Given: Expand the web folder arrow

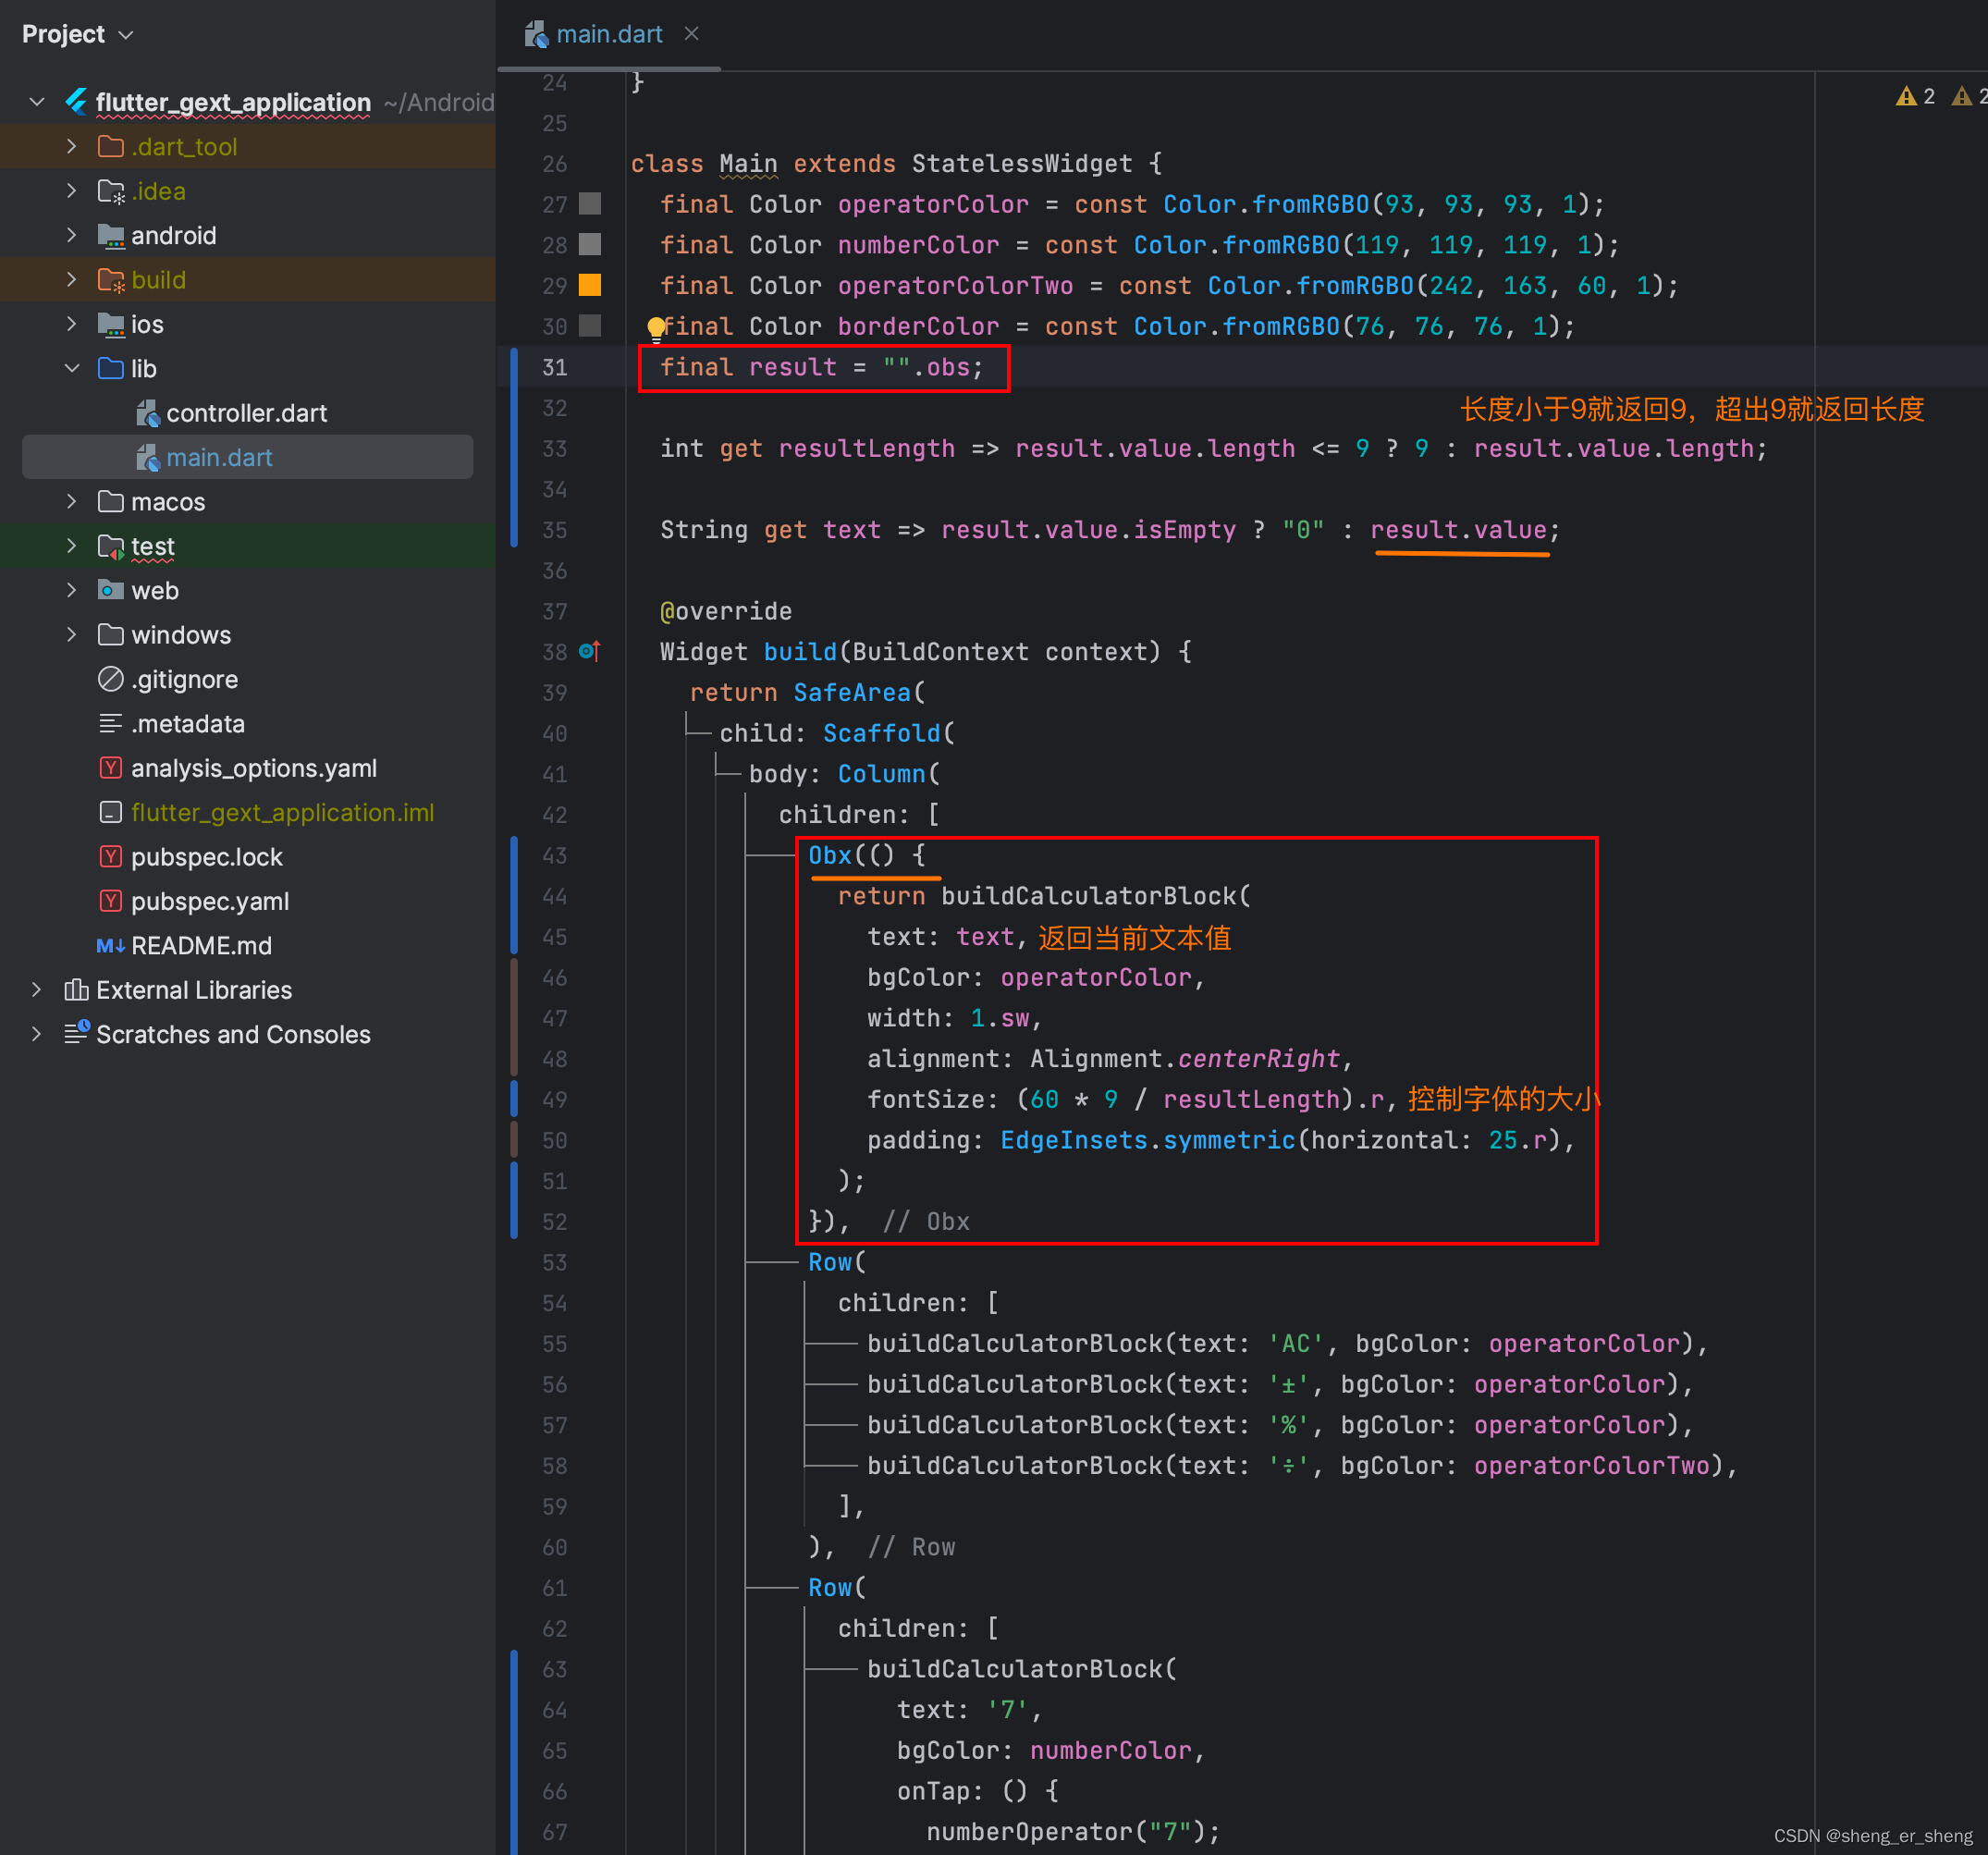Looking at the screenshot, I should (71, 591).
